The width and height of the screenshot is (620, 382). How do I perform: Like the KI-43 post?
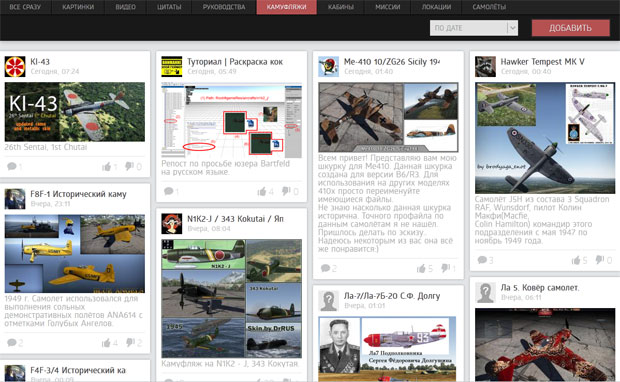pyautogui.click(x=110, y=166)
